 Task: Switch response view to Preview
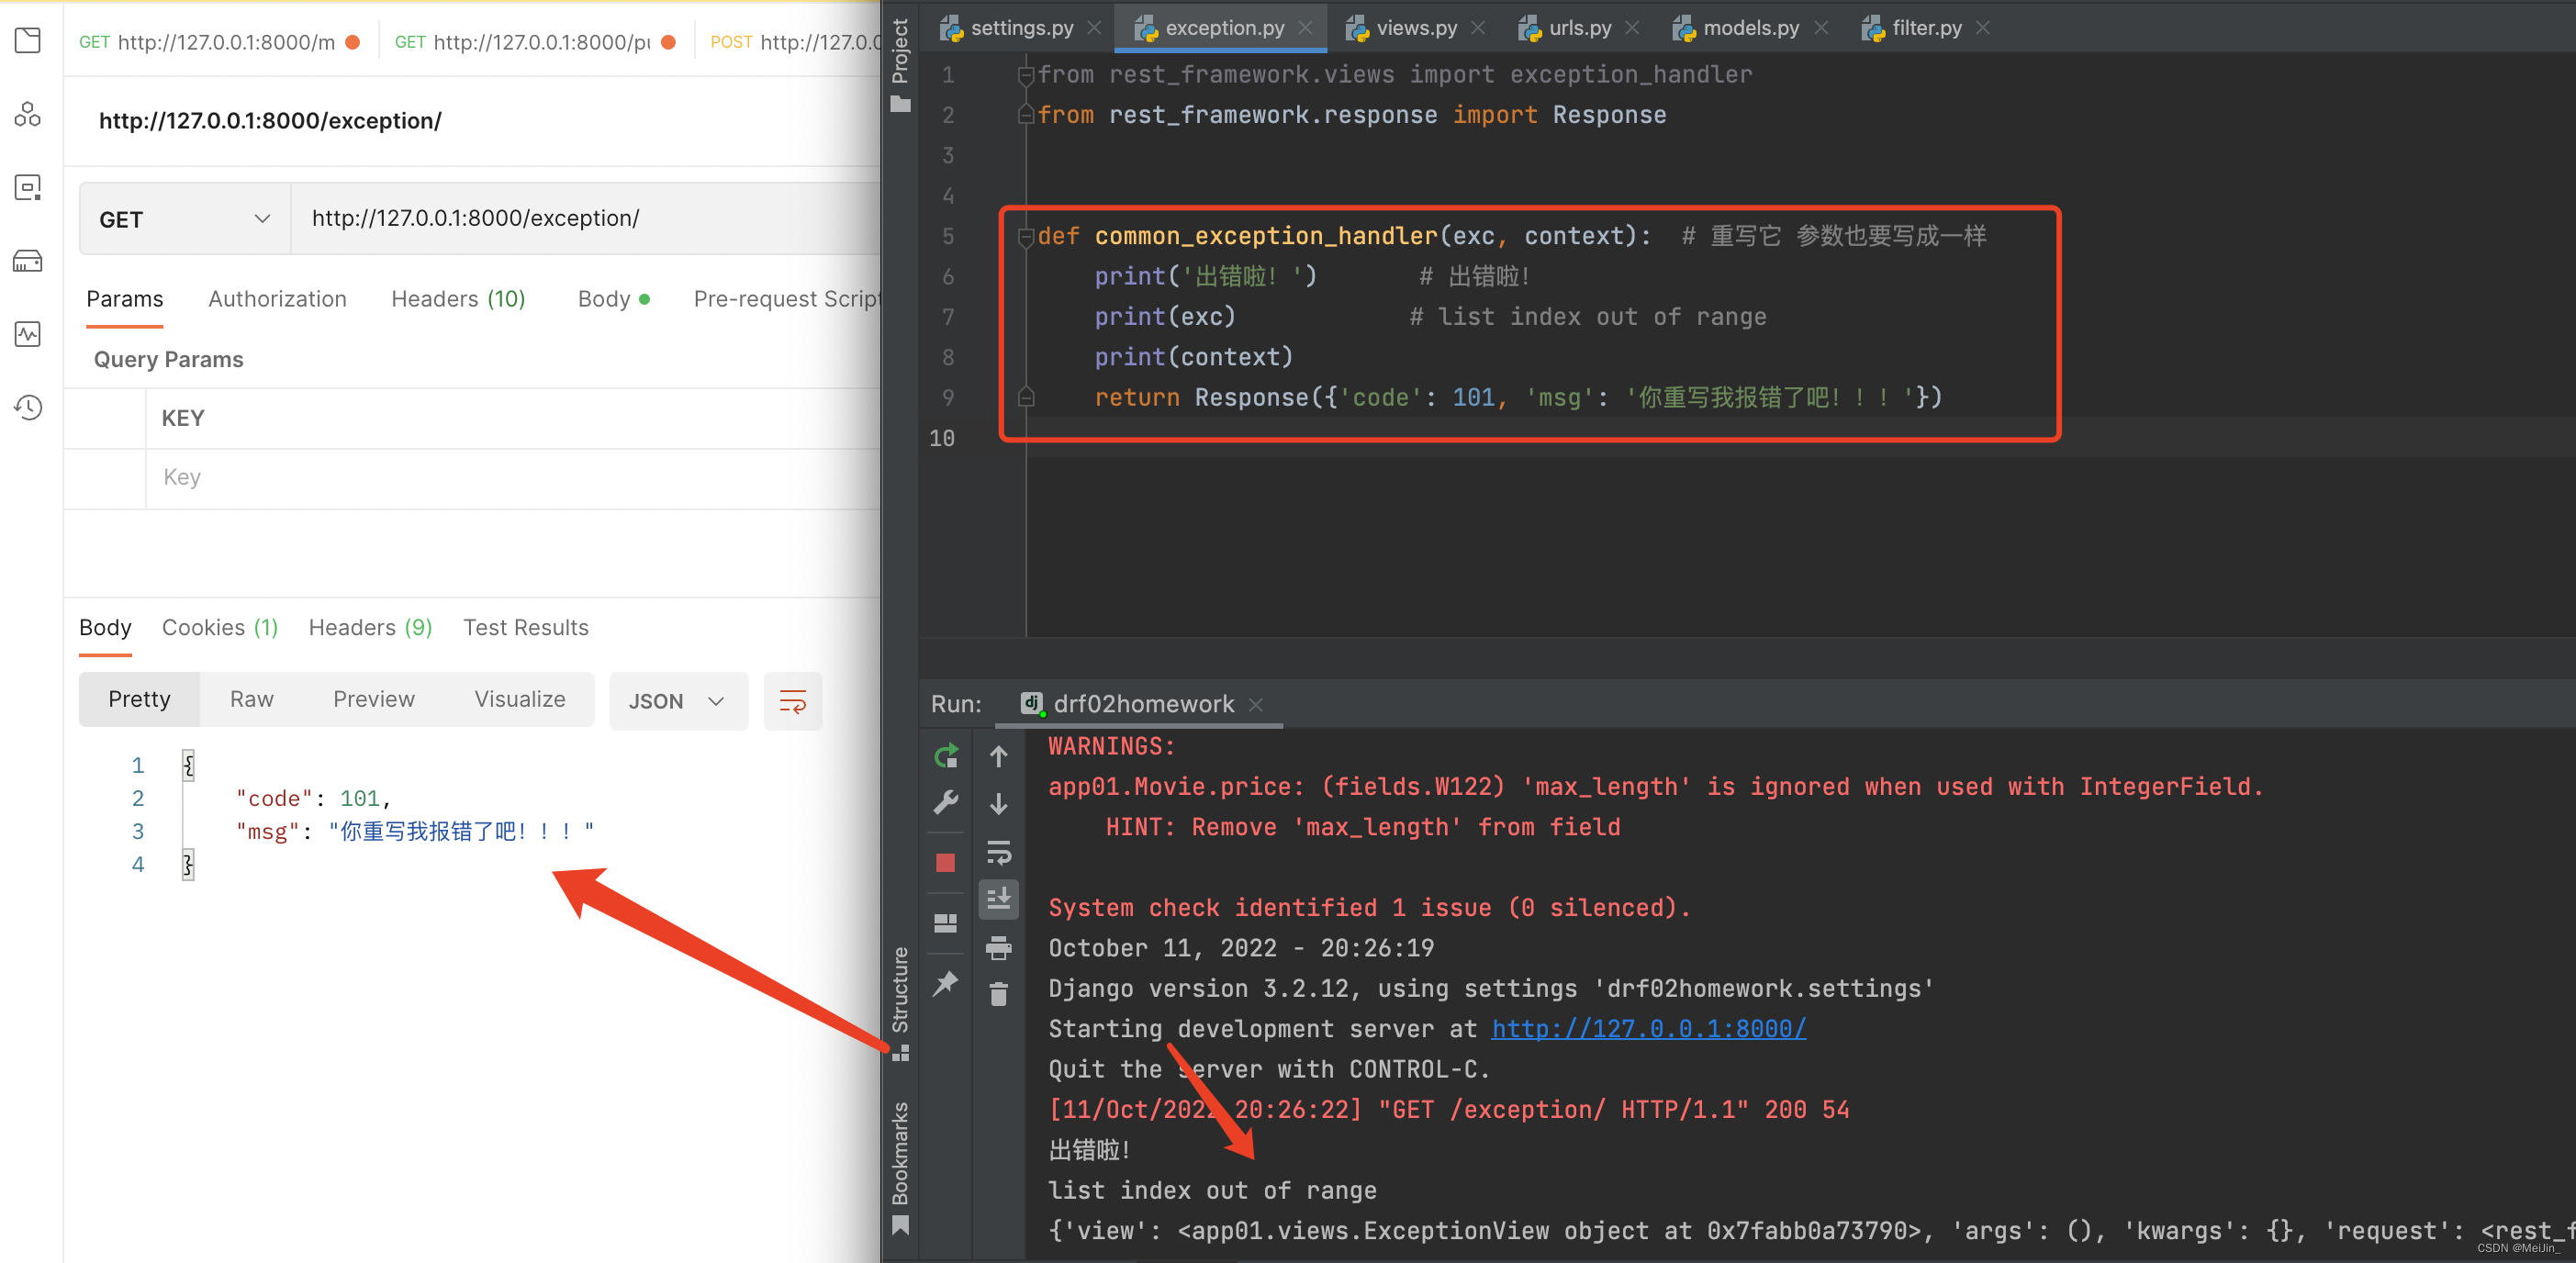[x=374, y=700]
